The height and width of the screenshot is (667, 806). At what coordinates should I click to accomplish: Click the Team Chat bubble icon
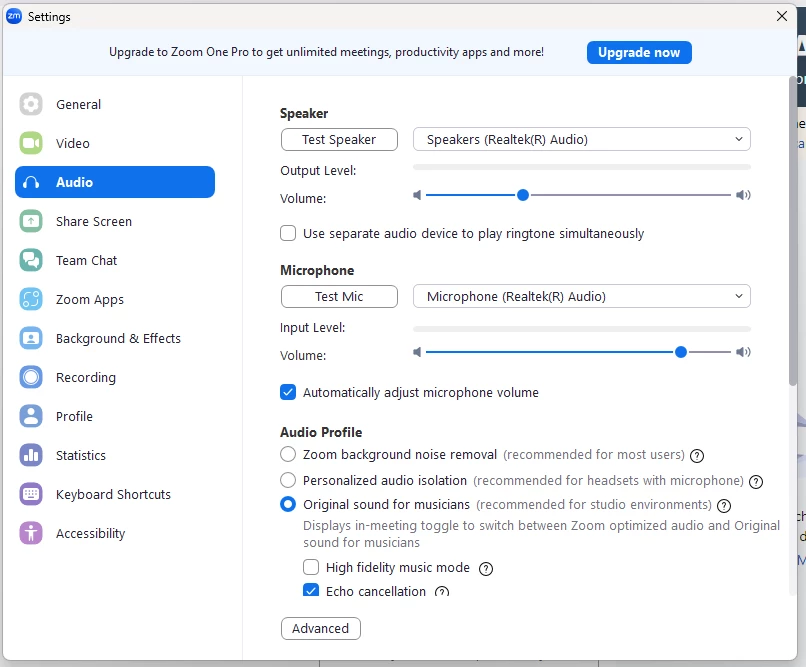coord(31,261)
